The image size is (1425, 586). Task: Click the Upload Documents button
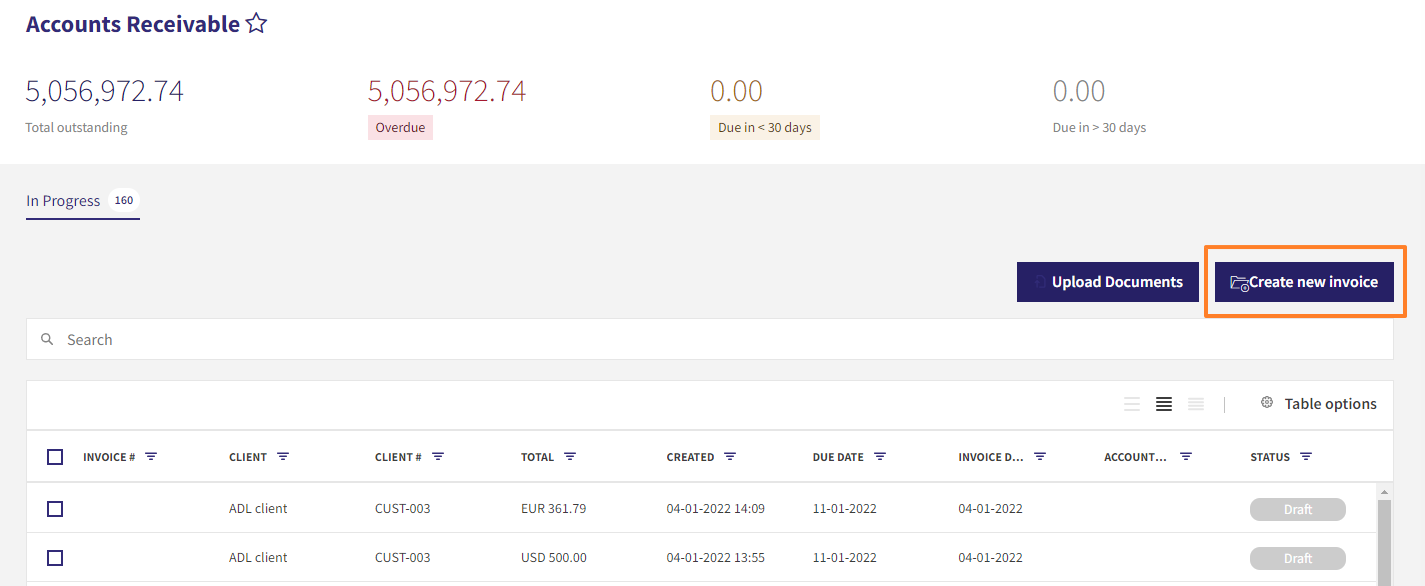coord(1108,282)
